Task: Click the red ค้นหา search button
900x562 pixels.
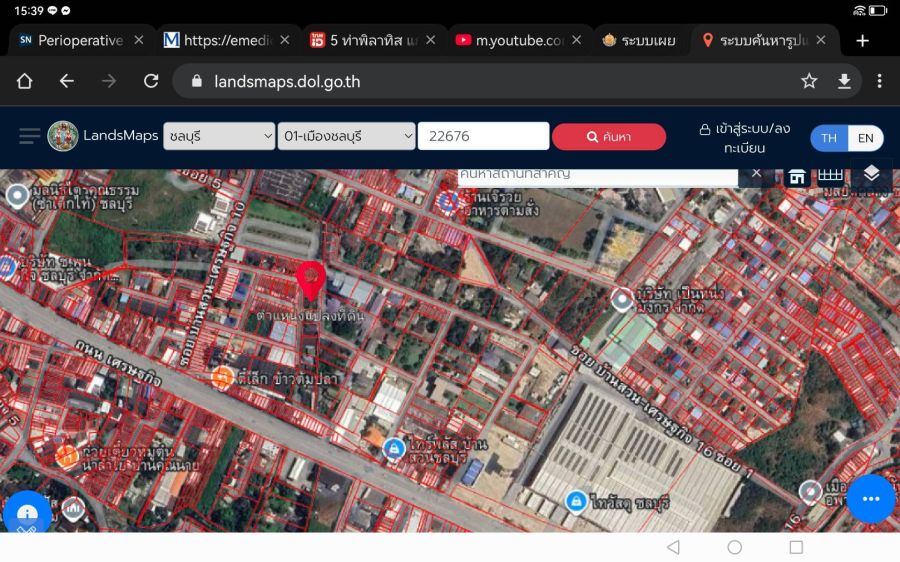Action: point(608,137)
